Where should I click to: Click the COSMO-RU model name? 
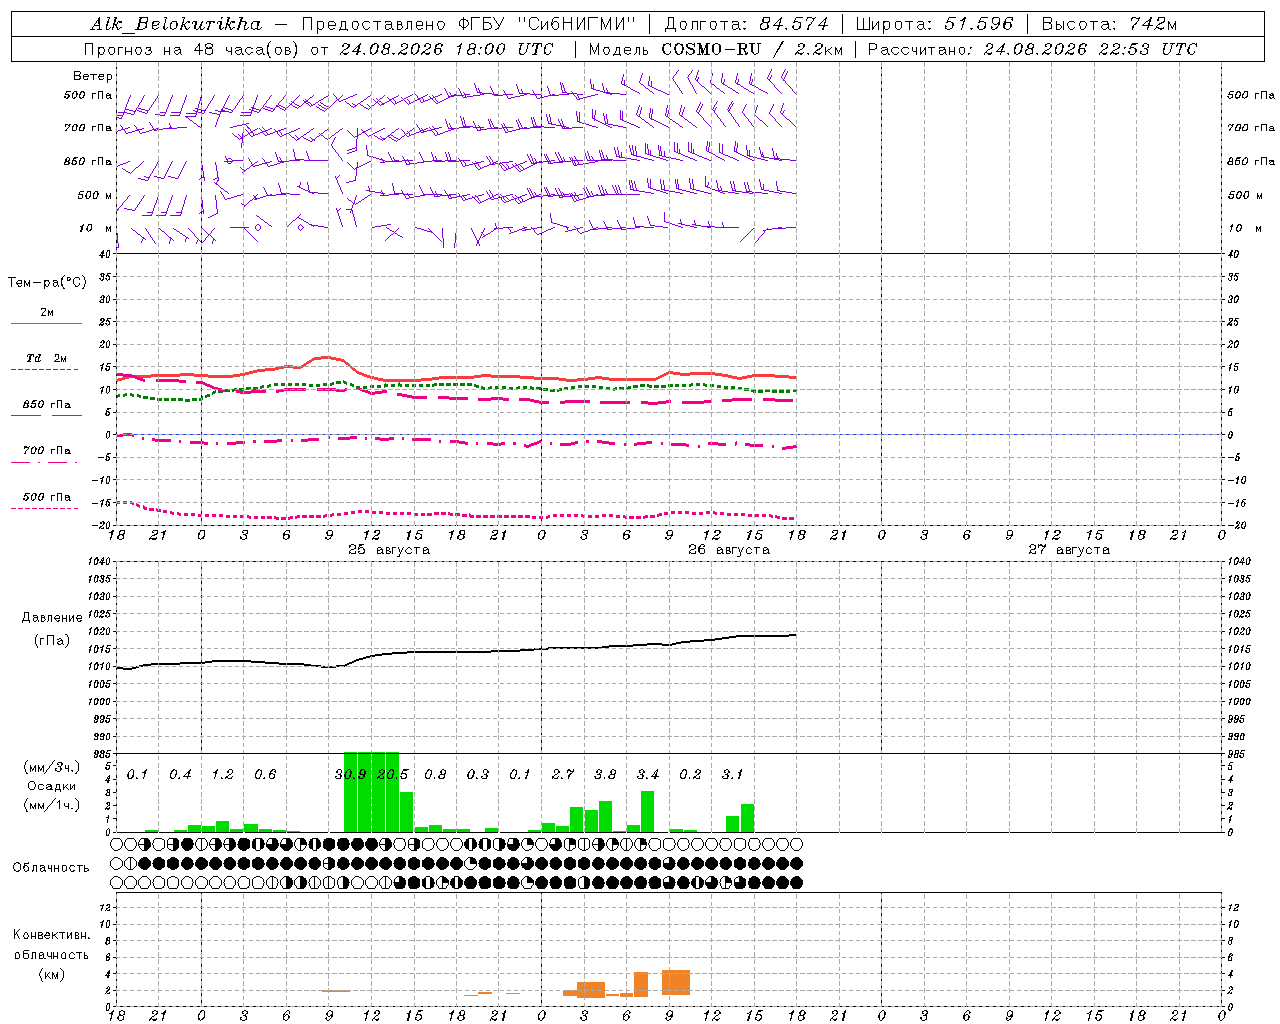click(x=711, y=49)
